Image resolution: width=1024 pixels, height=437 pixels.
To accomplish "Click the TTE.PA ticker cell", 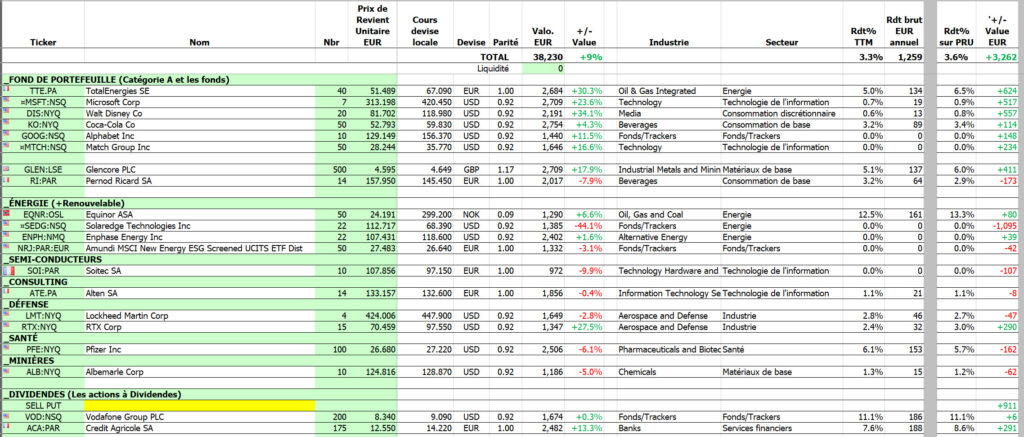I will tap(43, 91).
